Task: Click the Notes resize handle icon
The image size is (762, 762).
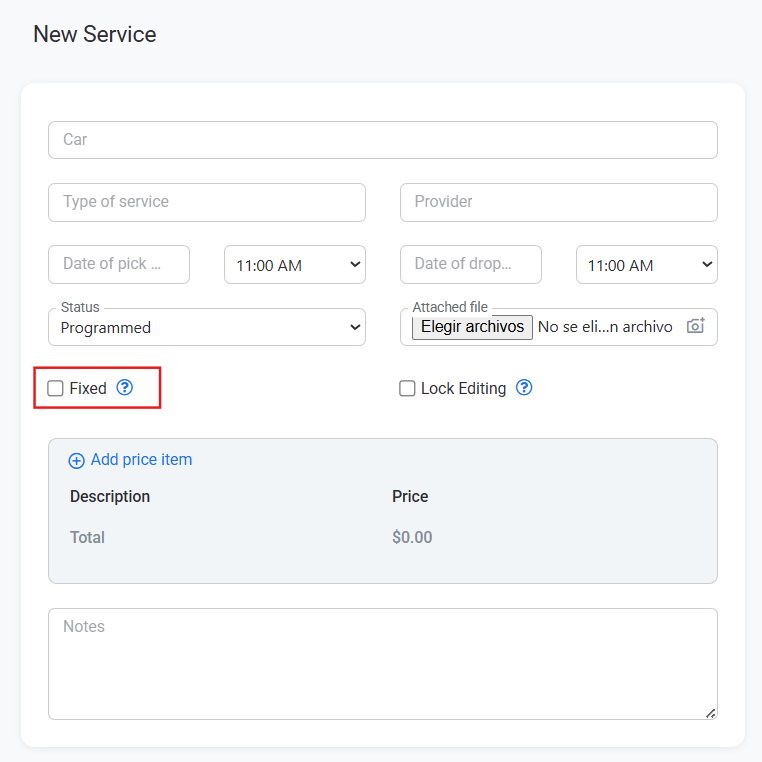Action: pyautogui.click(x=710, y=713)
